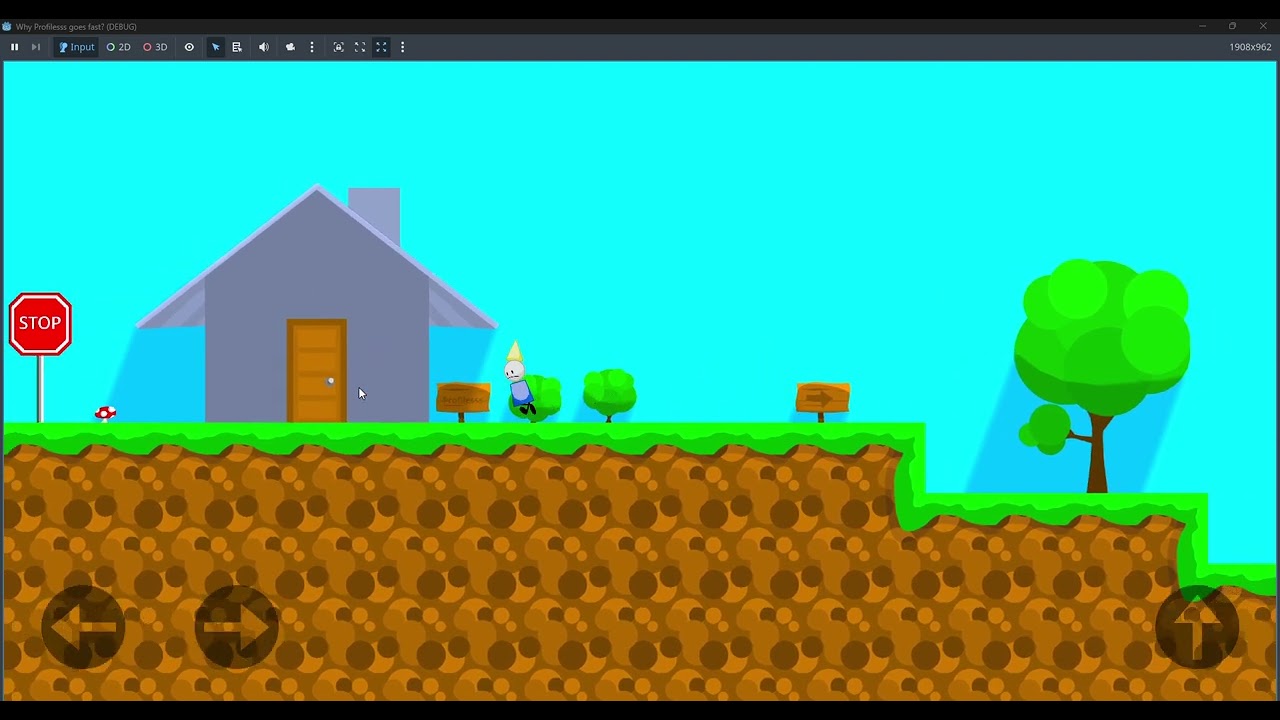1280x720 pixels.
Task: Restore down the game window
Action: point(1233,26)
